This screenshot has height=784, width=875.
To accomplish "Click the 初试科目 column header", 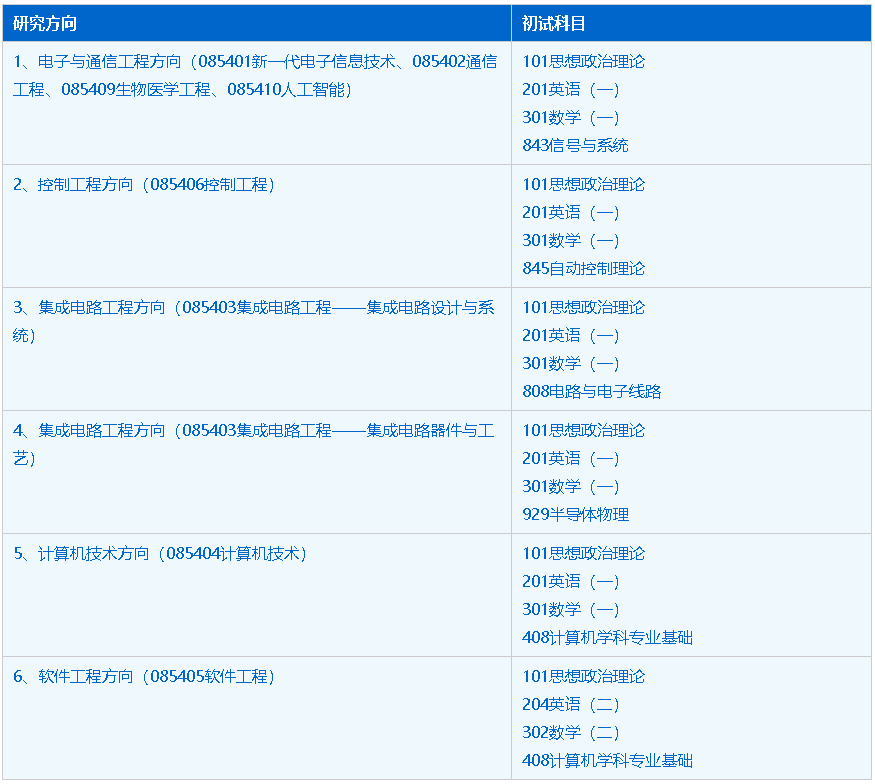I will [554, 23].
